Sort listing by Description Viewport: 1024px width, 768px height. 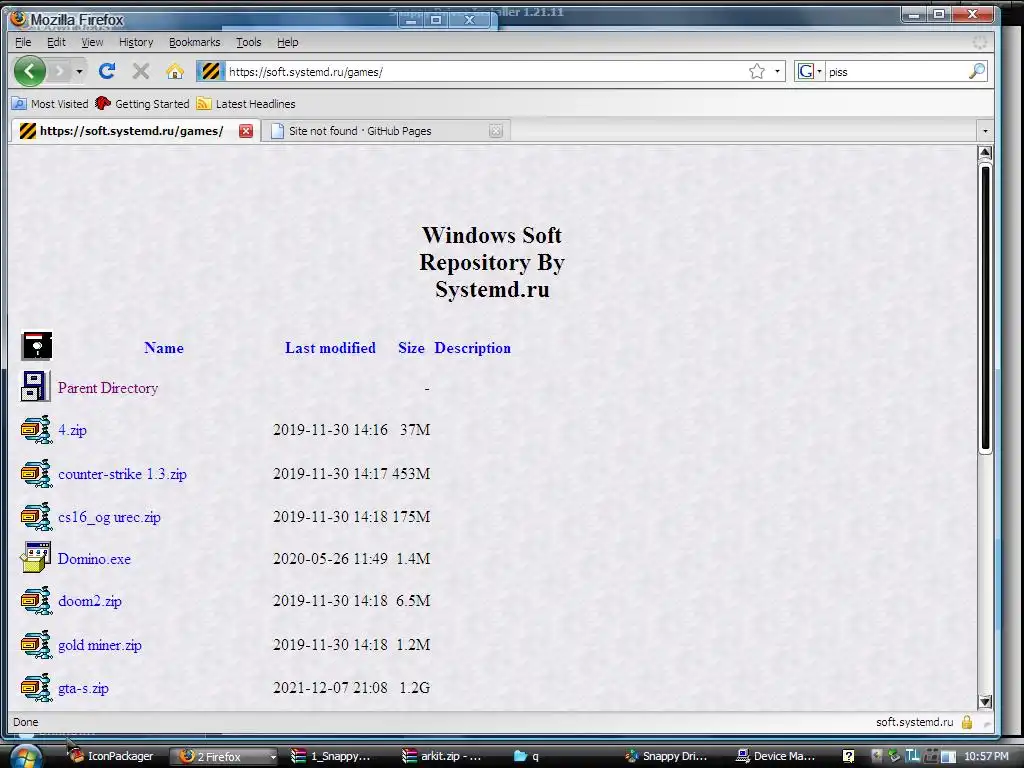(472, 347)
